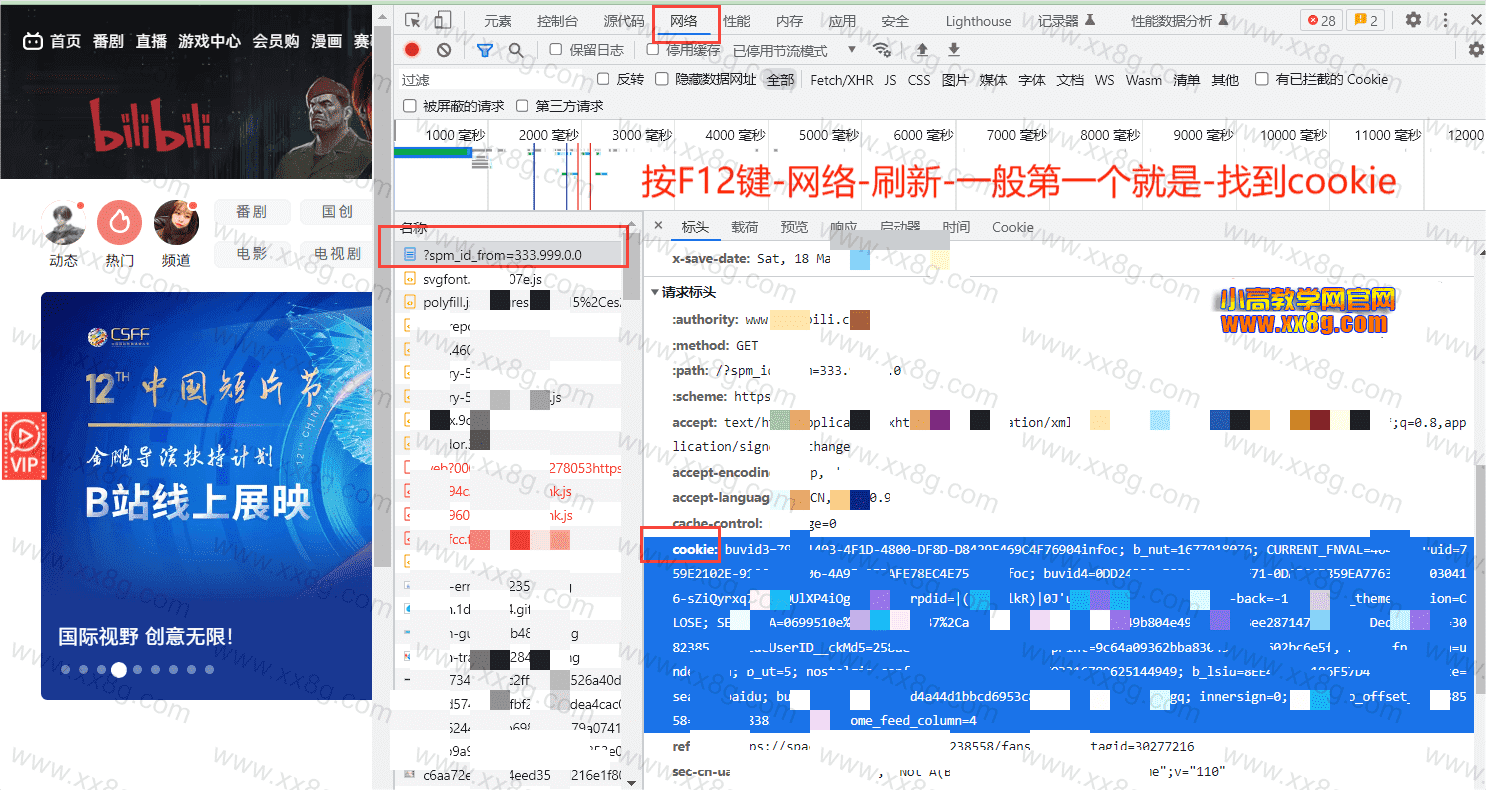This screenshot has height=790, width=1486.
Task: Switch to the 元素 DevTools tab
Action: [498, 21]
